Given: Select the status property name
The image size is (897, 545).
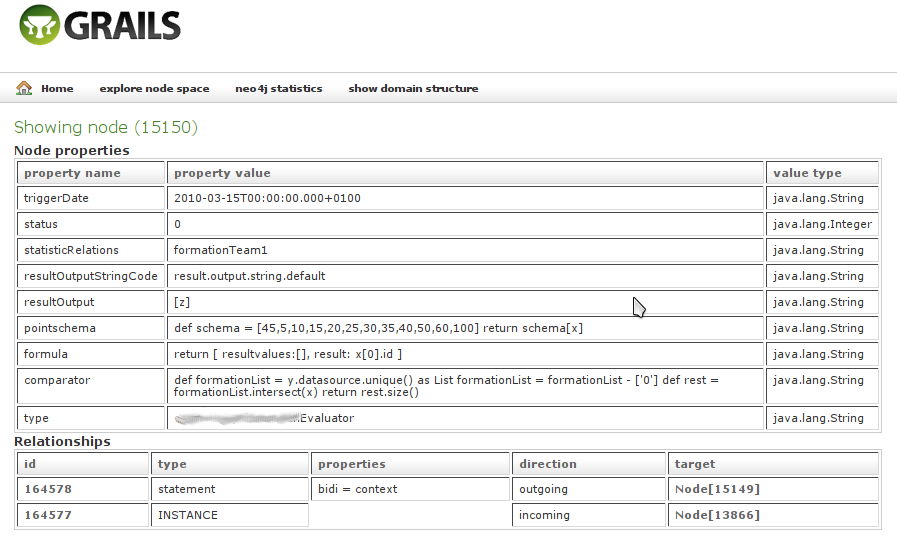Looking at the screenshot, I should pyautogui.click(x=41, y=224).
